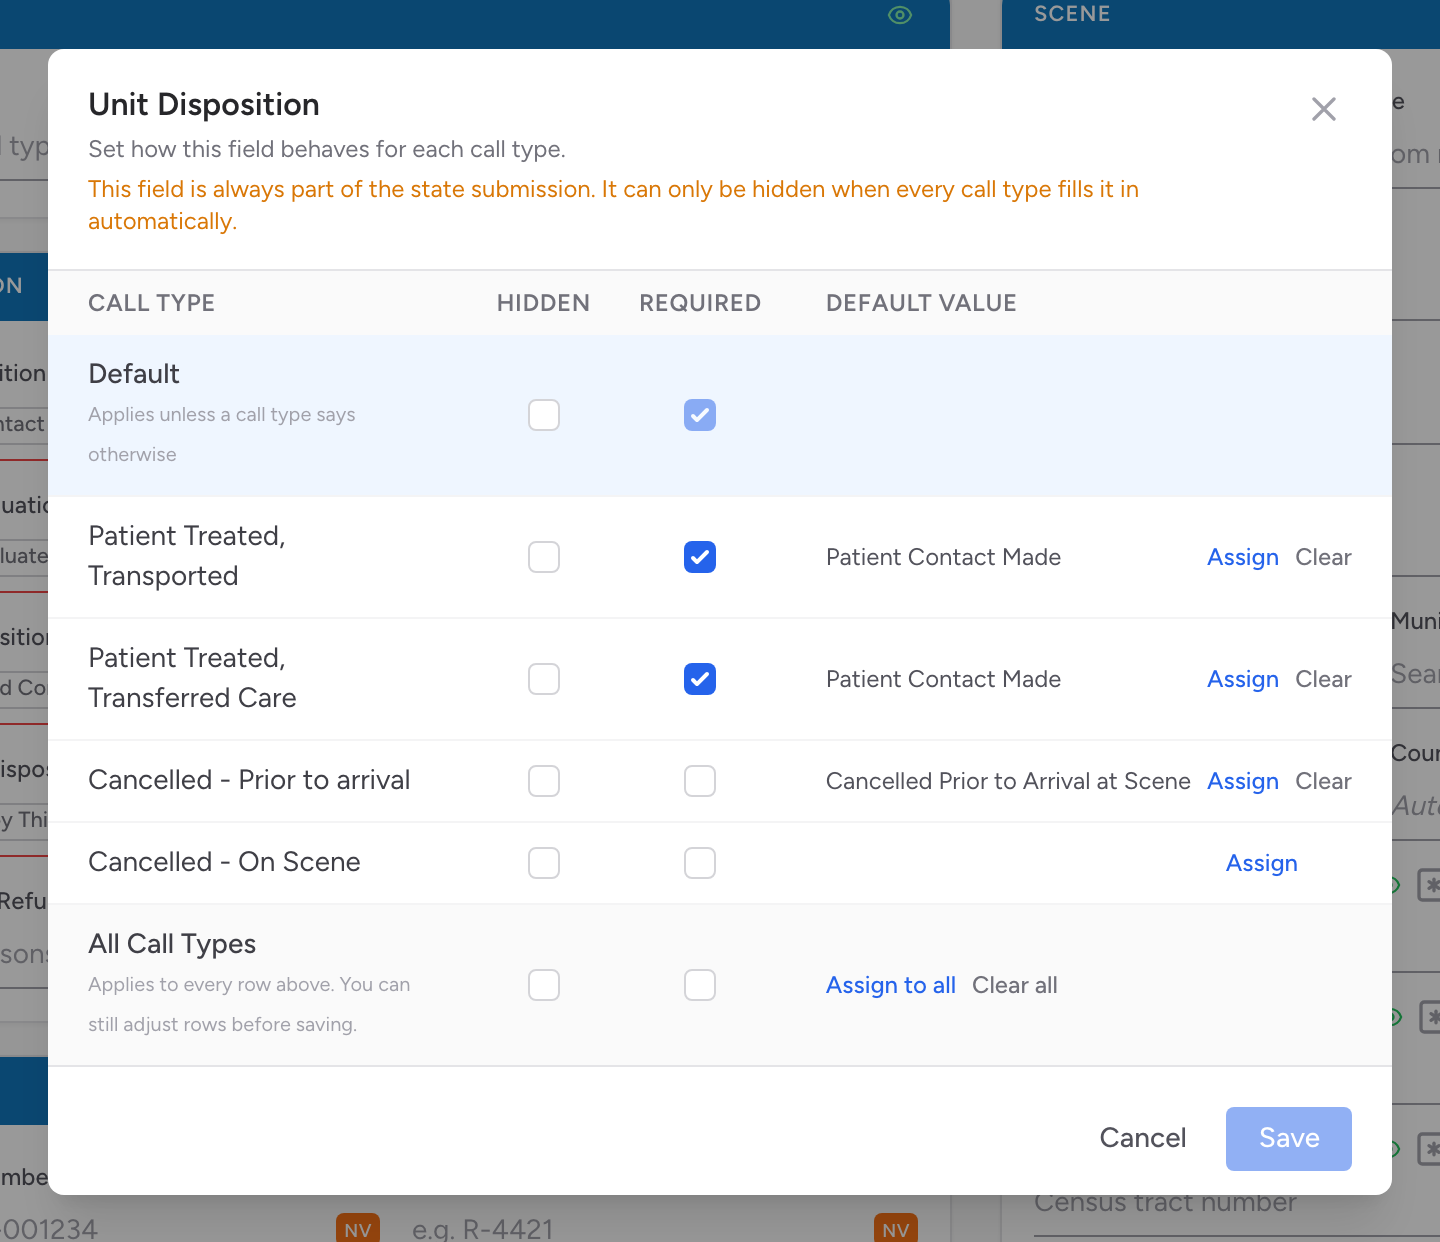This screenshot has width=1440, height=1242.
Task: Toggle Required checkbox in Default row
Action: coord(700,415)
